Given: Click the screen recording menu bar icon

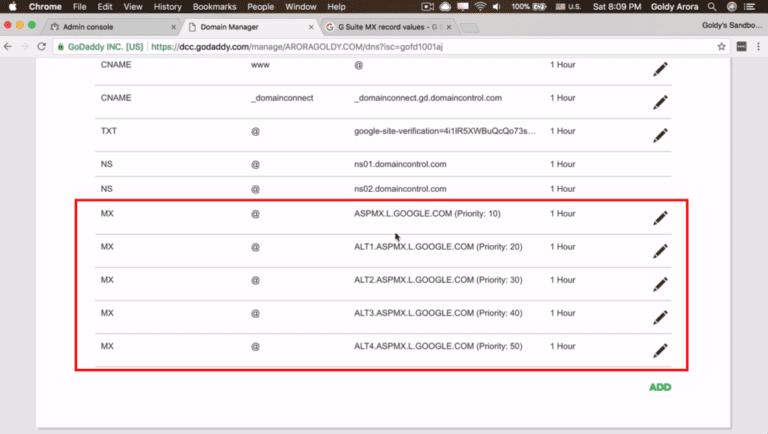Looking at the screenshot, I should (x=428, y=7).
